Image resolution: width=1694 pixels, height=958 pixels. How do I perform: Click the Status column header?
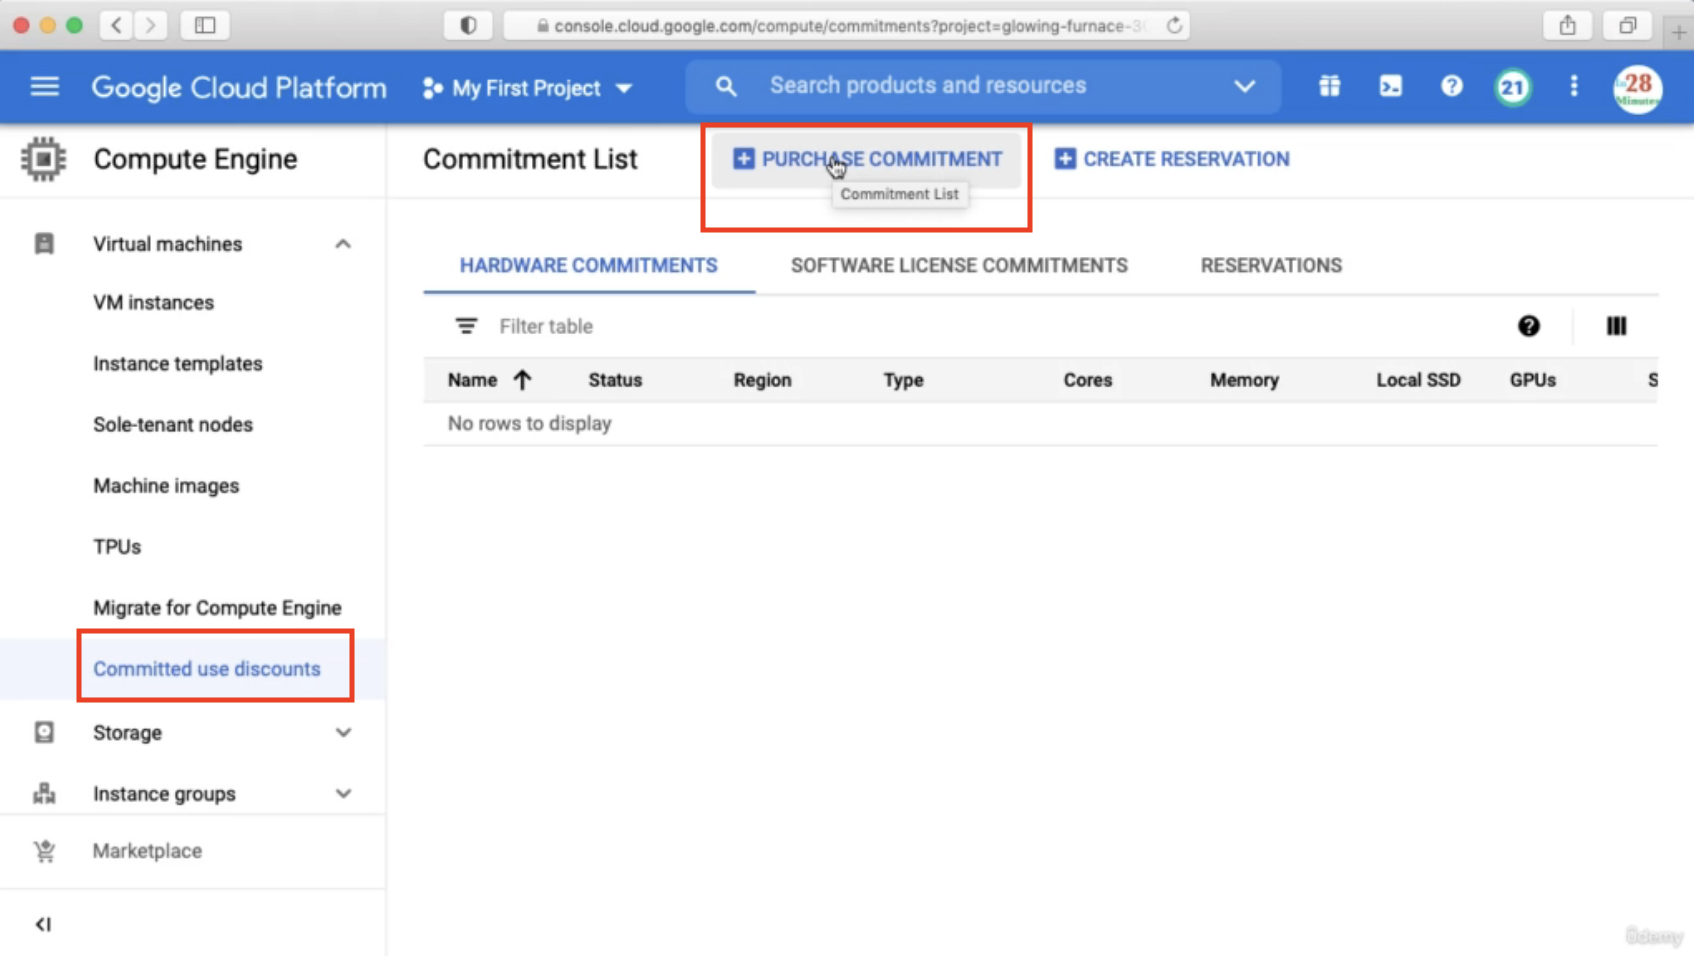tap(615, 380)
